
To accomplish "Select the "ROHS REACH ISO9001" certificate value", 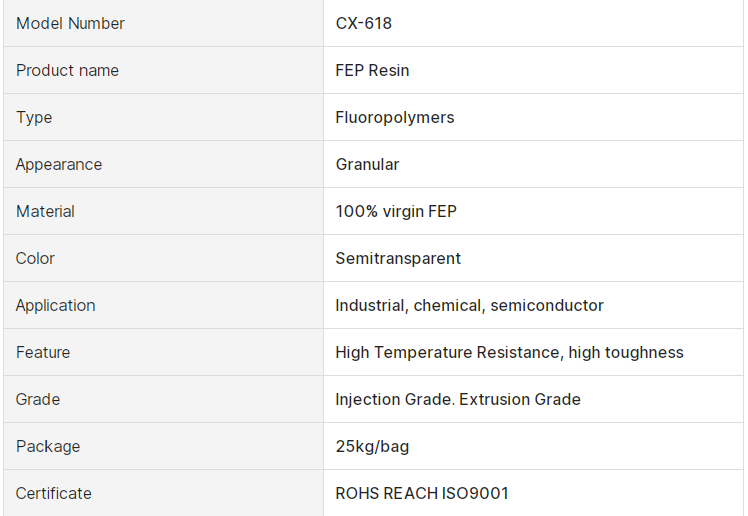I will click(422, 493).
